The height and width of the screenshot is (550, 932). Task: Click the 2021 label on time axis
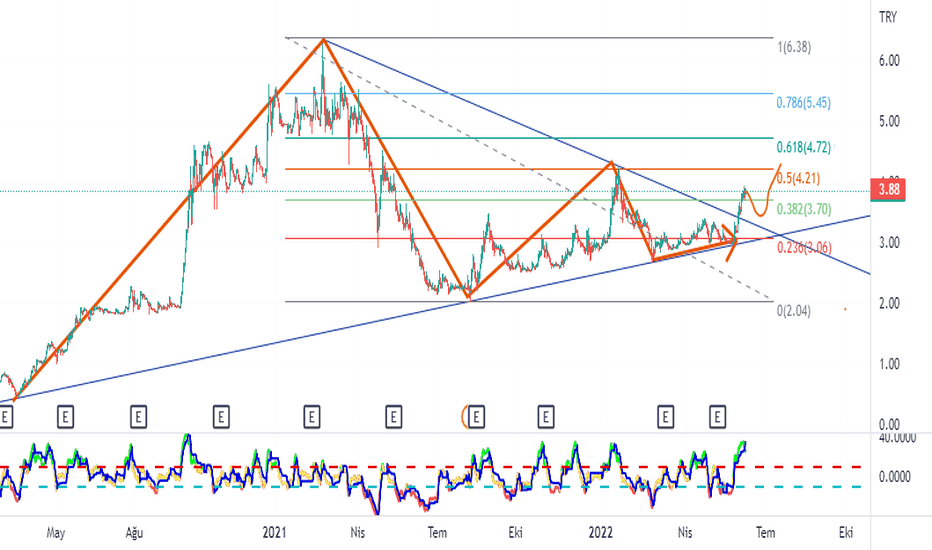tap(274, 532)
